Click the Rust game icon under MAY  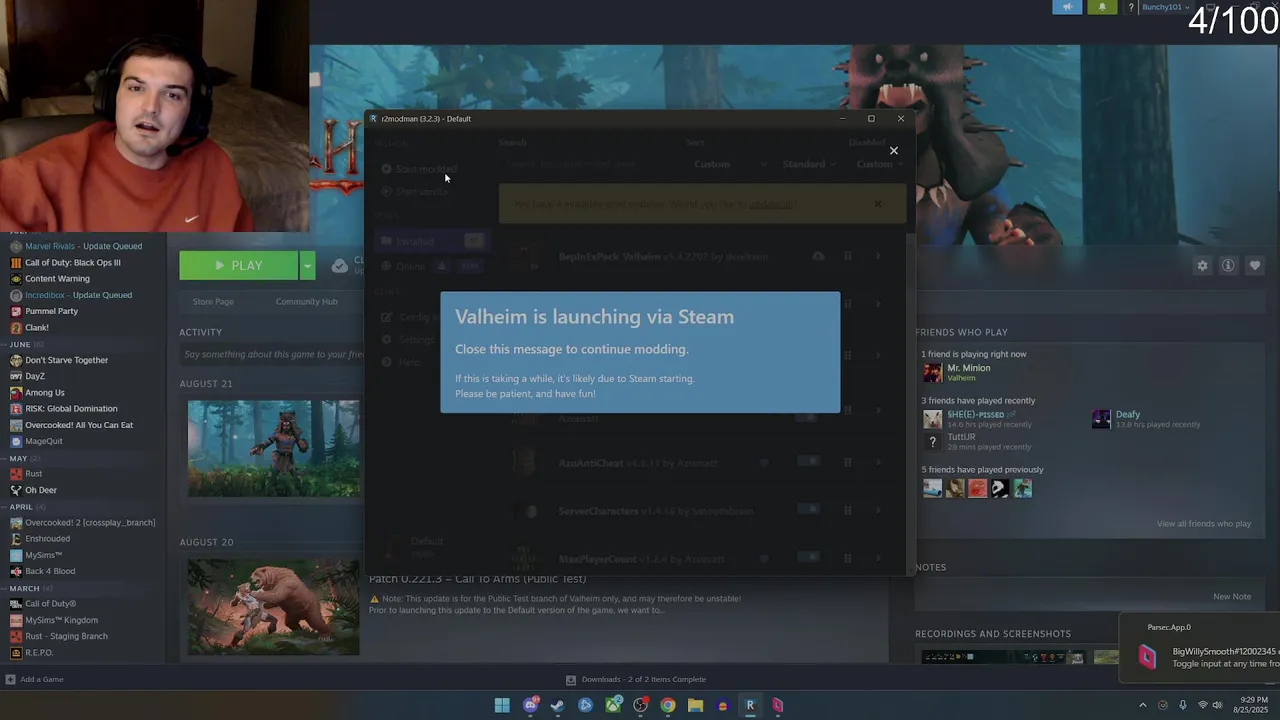(16, 474)
